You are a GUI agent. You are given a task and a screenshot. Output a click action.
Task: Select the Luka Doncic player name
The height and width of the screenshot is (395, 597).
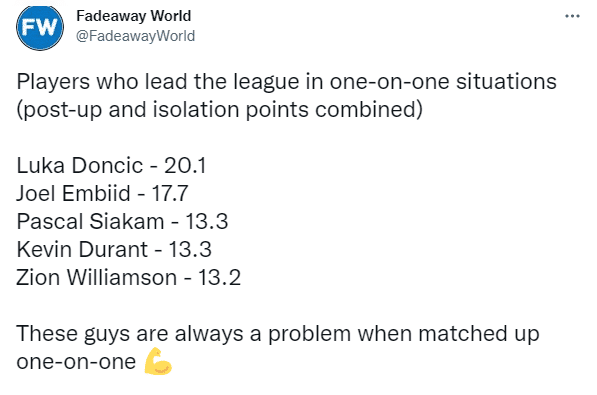tap(80, 166)
